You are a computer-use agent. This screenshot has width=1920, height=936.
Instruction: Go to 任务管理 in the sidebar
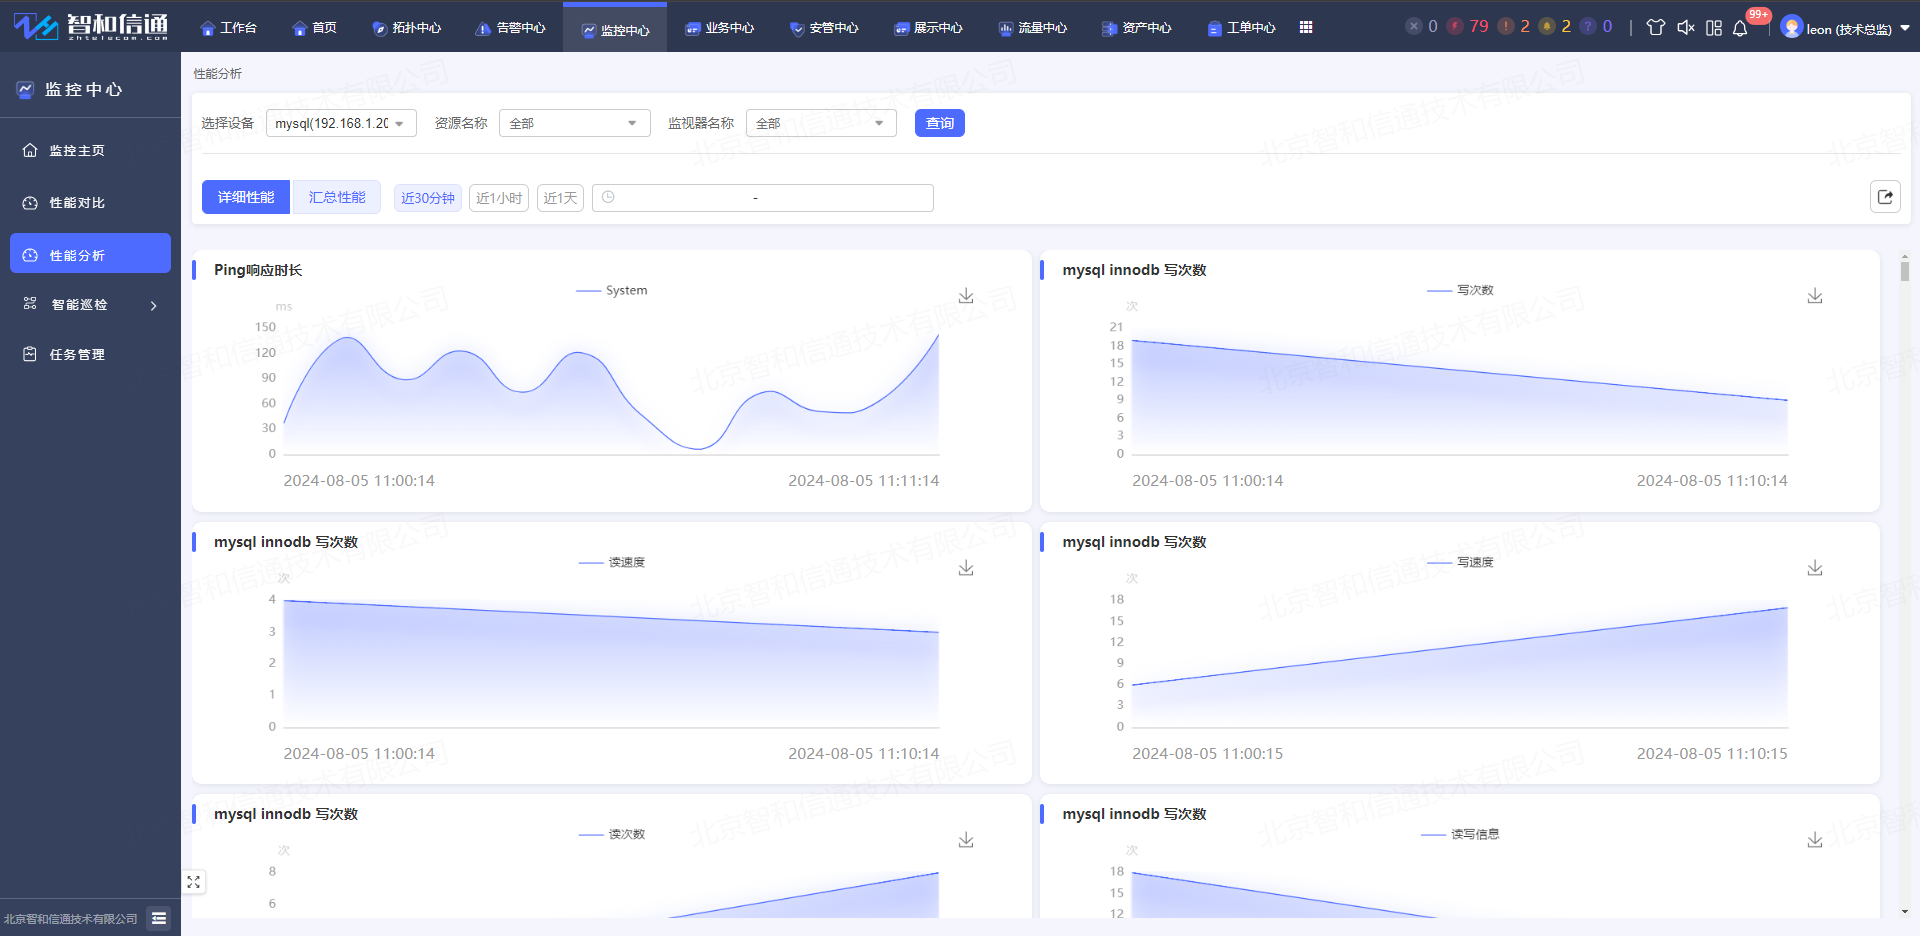pos(90,354)
